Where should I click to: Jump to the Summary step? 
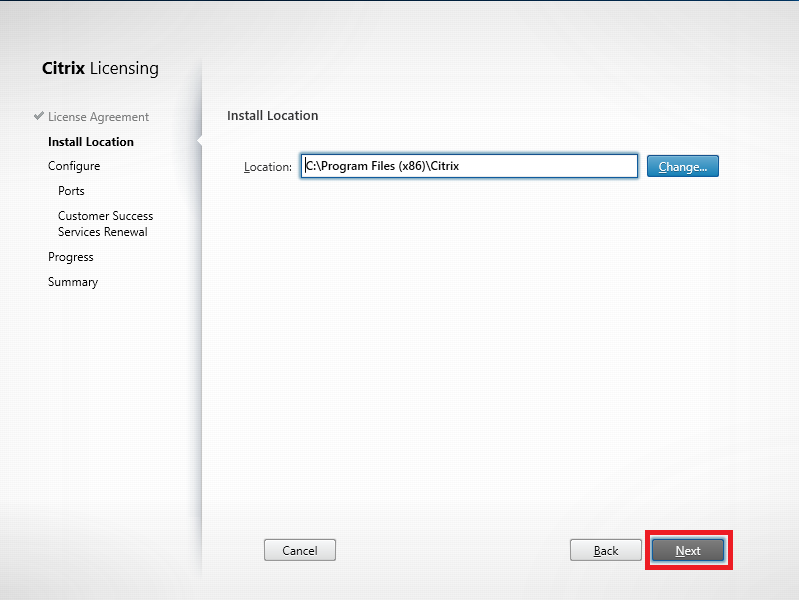click(x=73, y=282)
